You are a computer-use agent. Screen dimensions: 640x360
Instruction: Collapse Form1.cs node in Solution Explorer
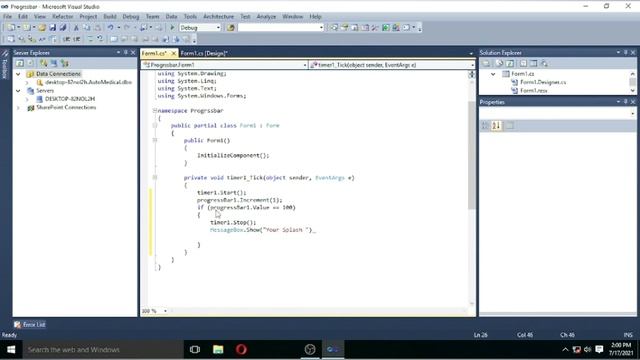(x=493, y=74)
